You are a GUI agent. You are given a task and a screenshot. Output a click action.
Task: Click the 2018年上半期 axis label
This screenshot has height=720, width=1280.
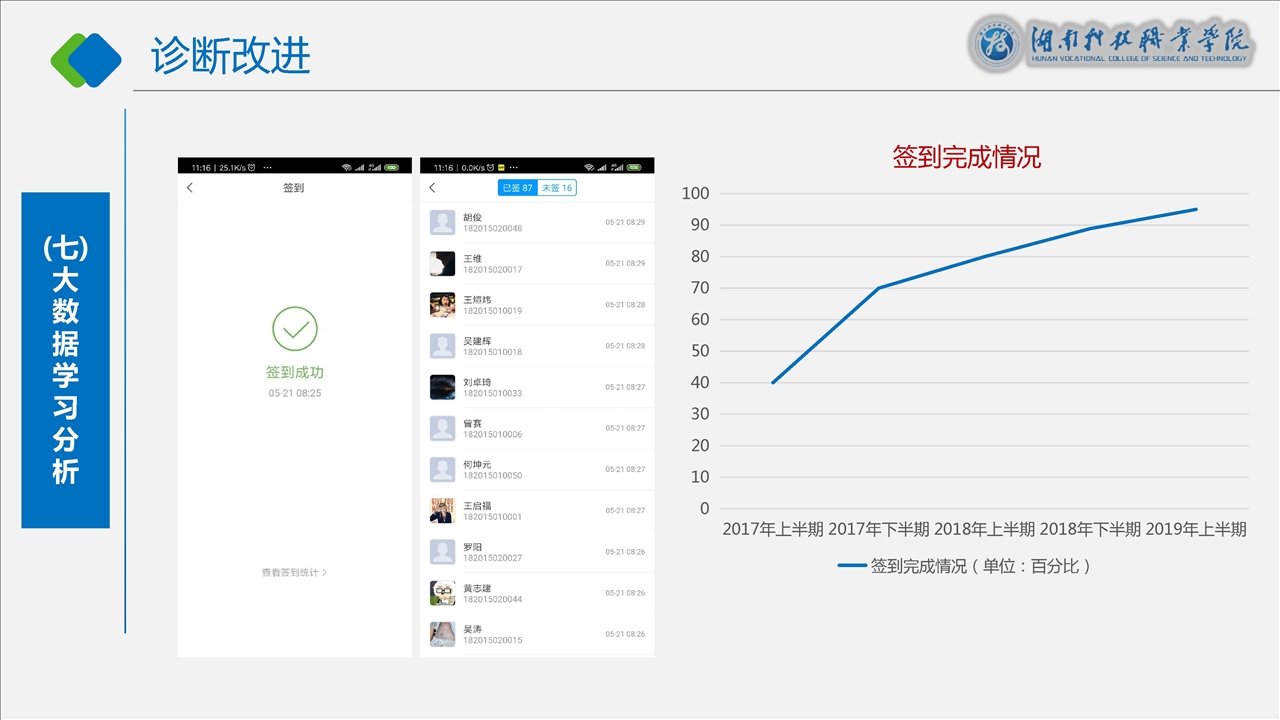pyautogui.click(x=984, y=530)
